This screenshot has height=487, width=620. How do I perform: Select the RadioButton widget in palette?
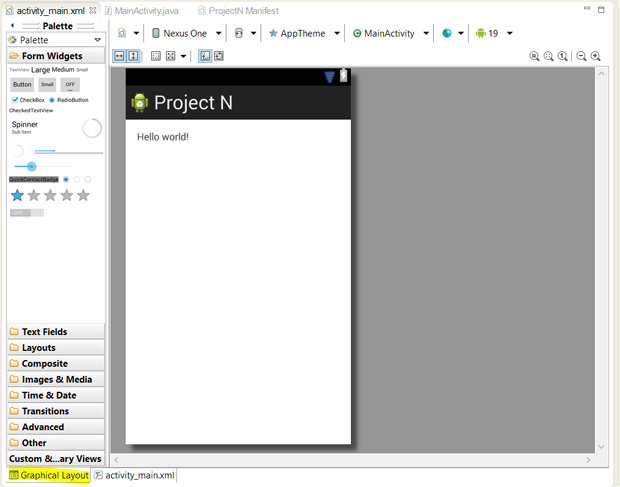click(68, 100)
